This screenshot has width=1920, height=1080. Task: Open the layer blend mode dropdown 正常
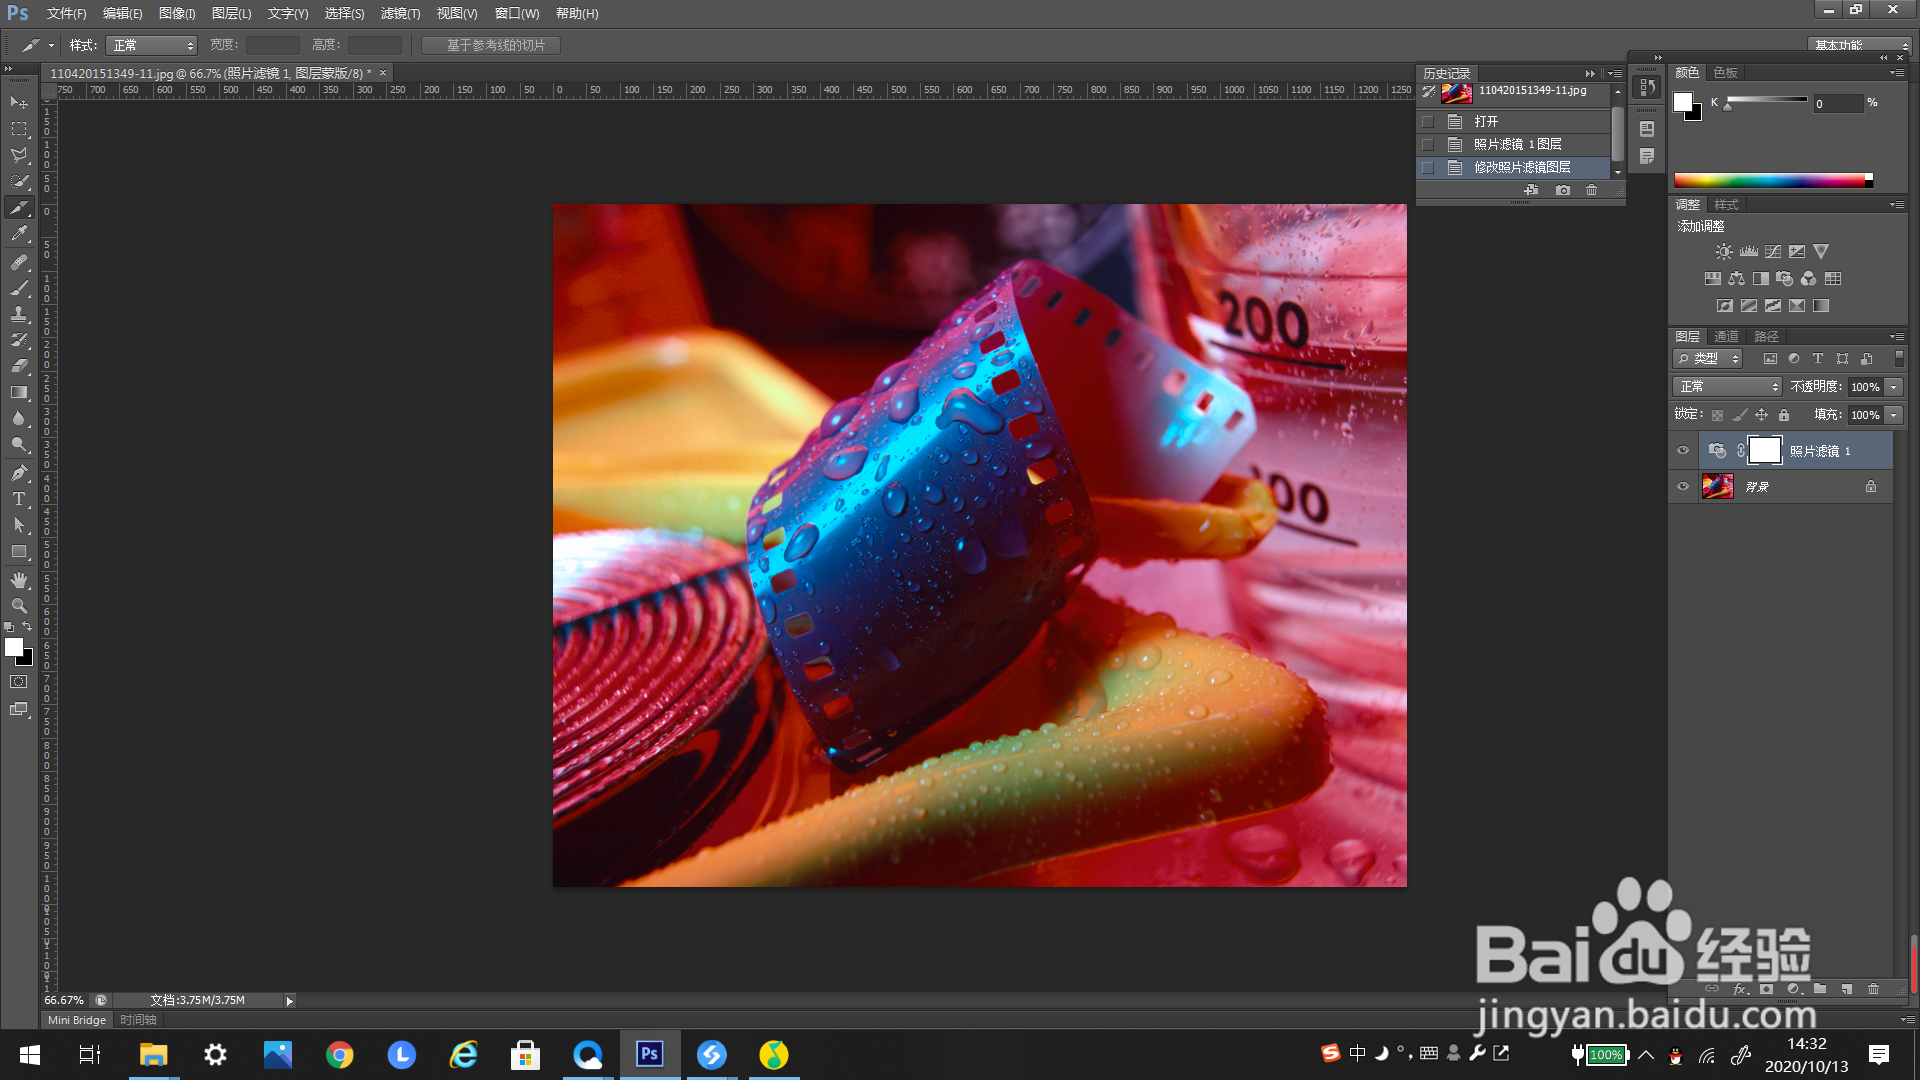(1727, 387)
